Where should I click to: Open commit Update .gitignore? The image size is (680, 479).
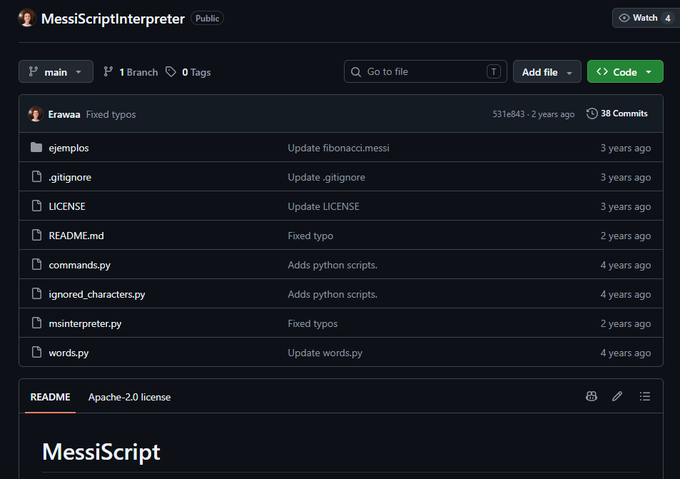(326, 177)
